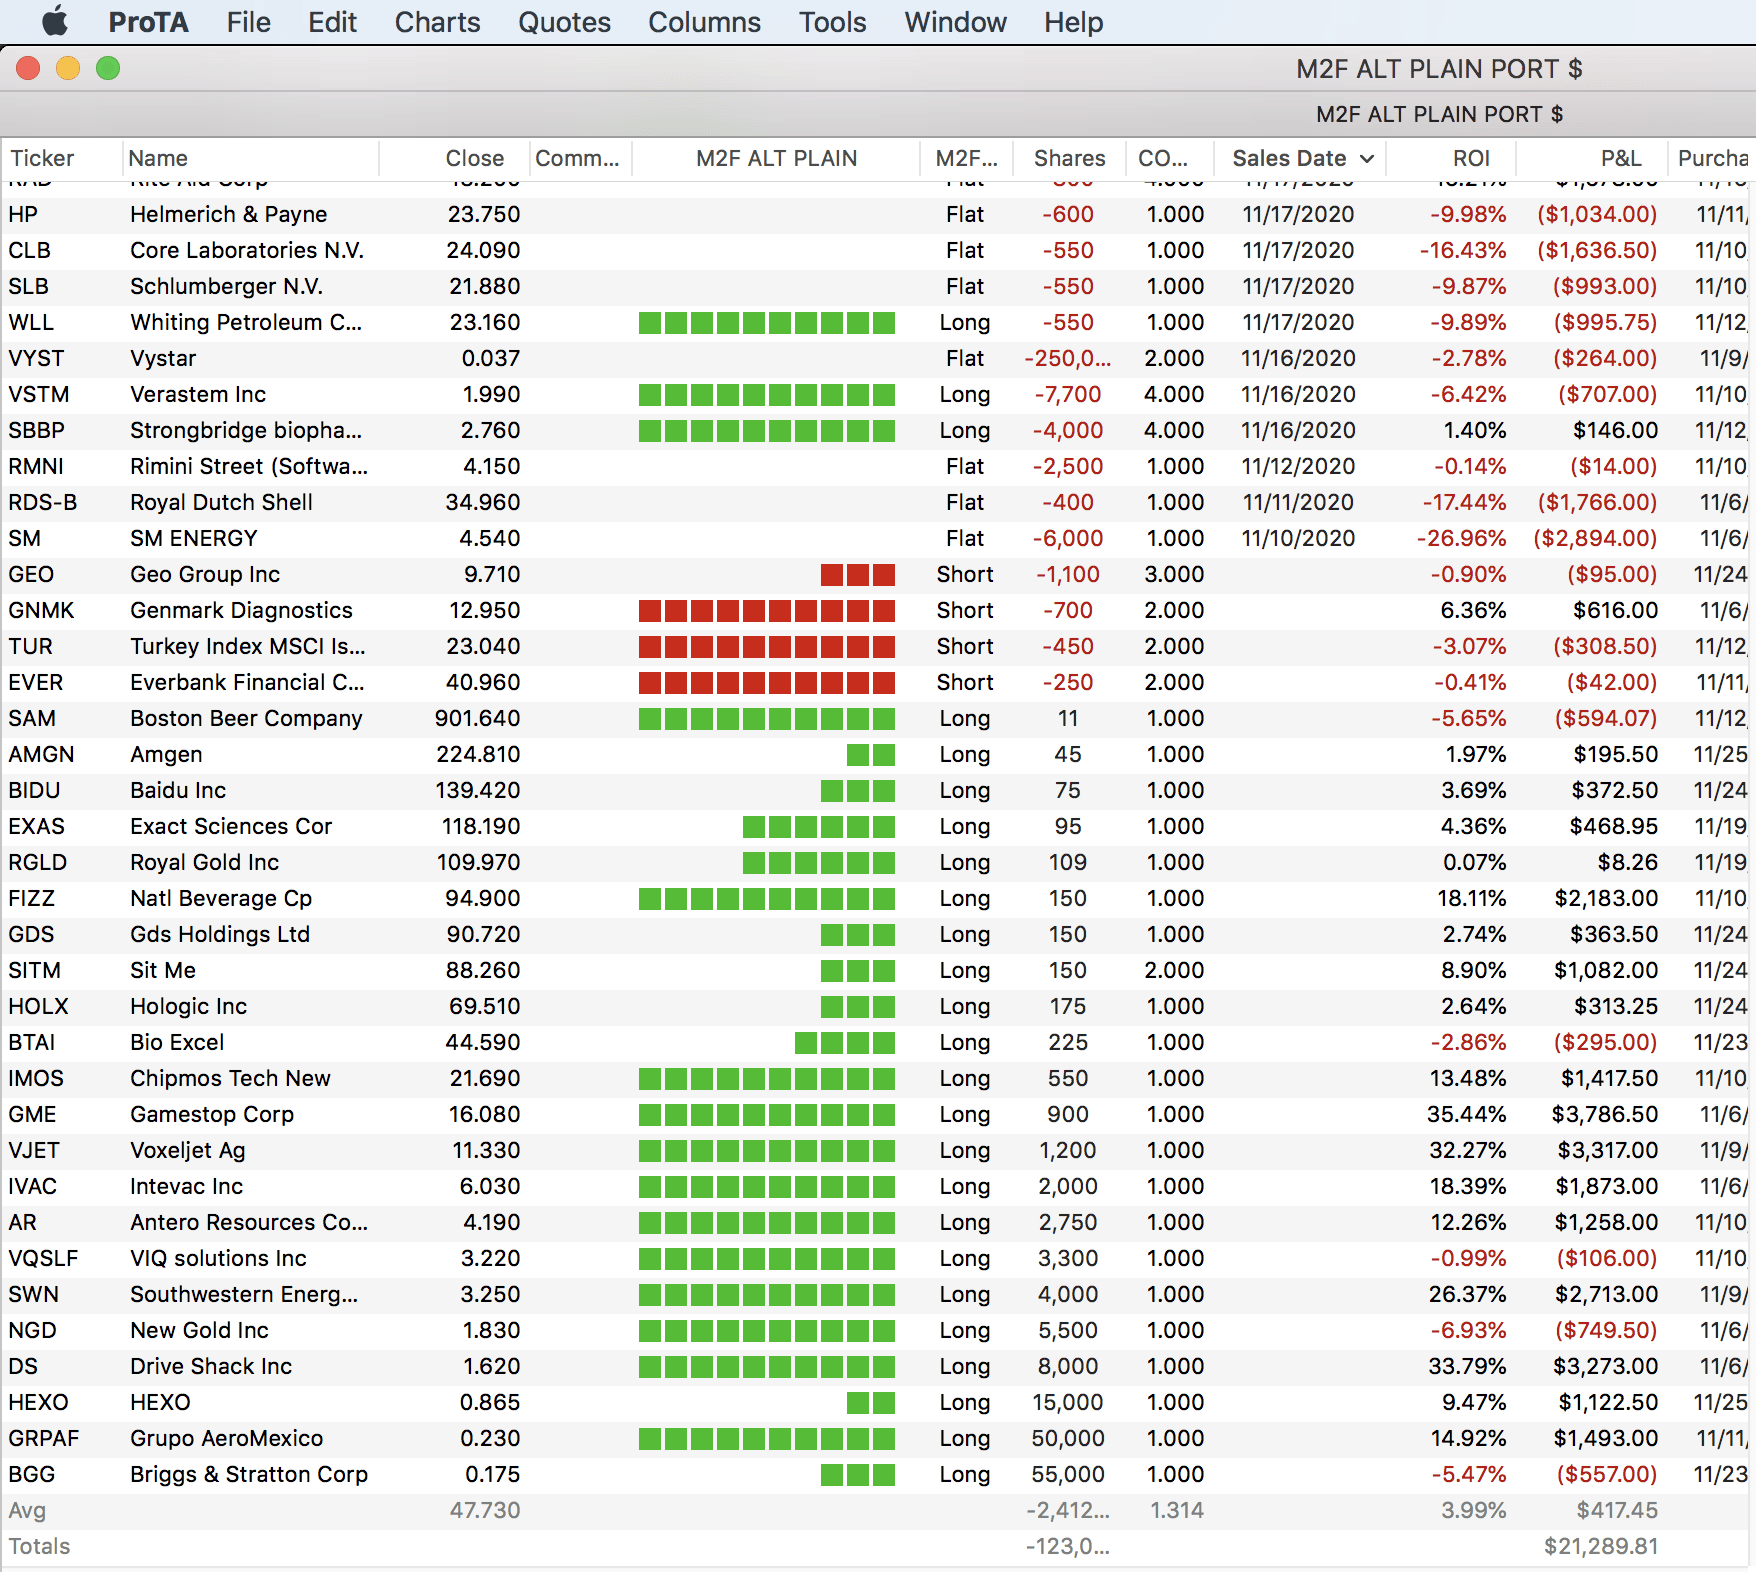
Task: Open the Columns menu
Action: click(704, 22)
